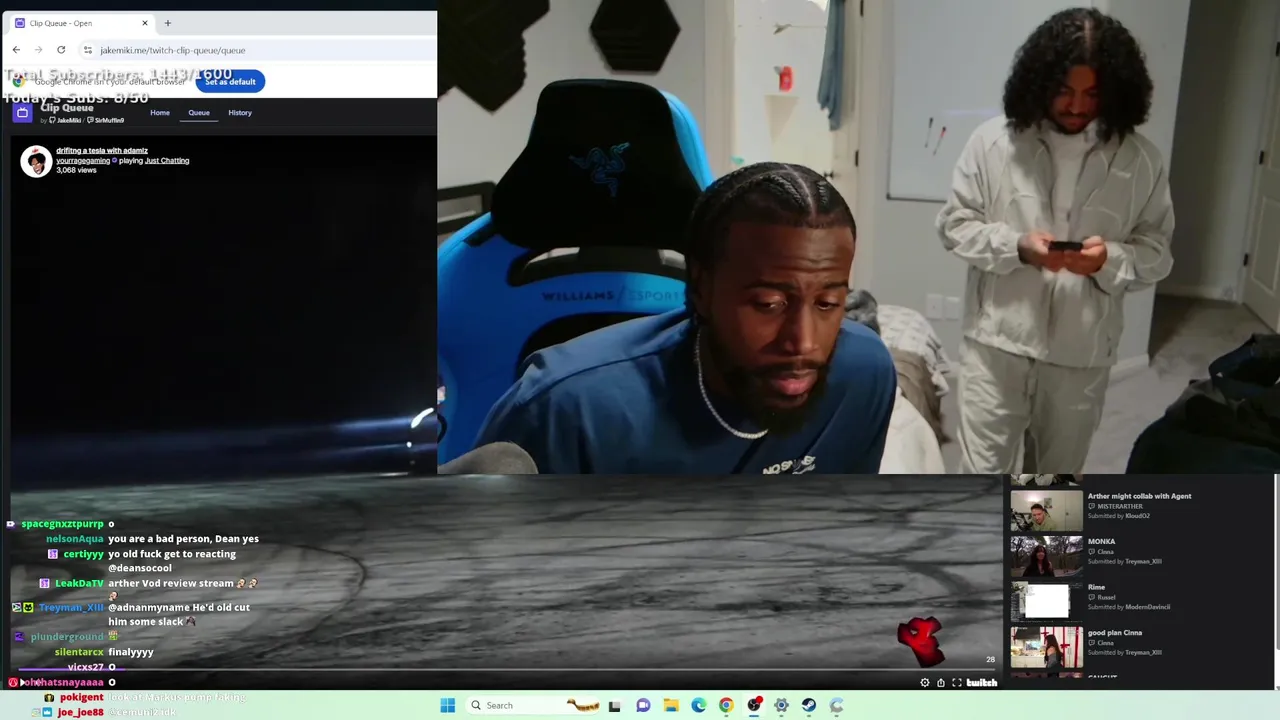Open Steam from taskbar
This screenshot has width=1280, height=720.
pyautogui.click(x=809, y=705)
